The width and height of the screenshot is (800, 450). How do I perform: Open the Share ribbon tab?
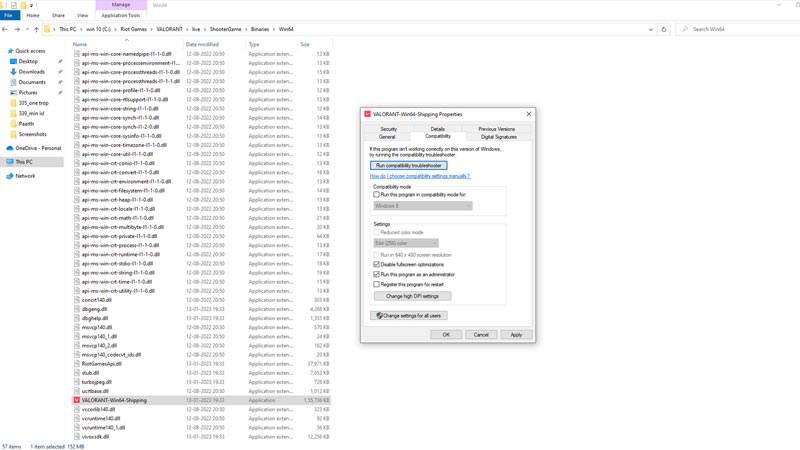pyautogui.click(x=58, y=15)
